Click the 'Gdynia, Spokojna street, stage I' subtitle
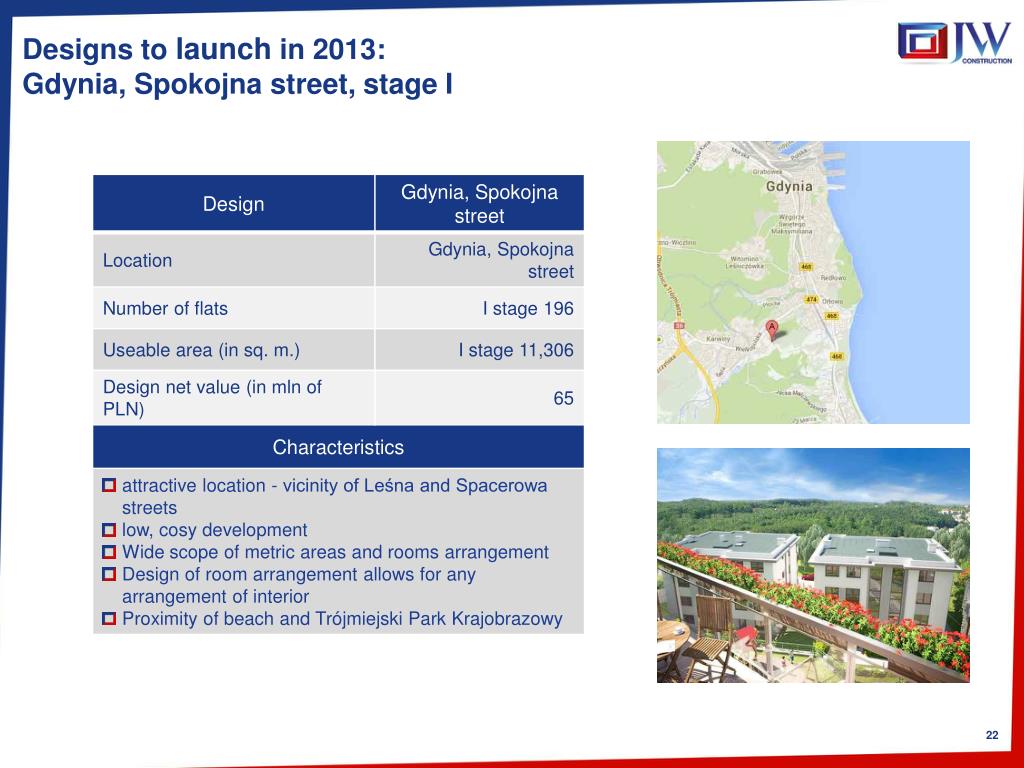 [238, 84]
